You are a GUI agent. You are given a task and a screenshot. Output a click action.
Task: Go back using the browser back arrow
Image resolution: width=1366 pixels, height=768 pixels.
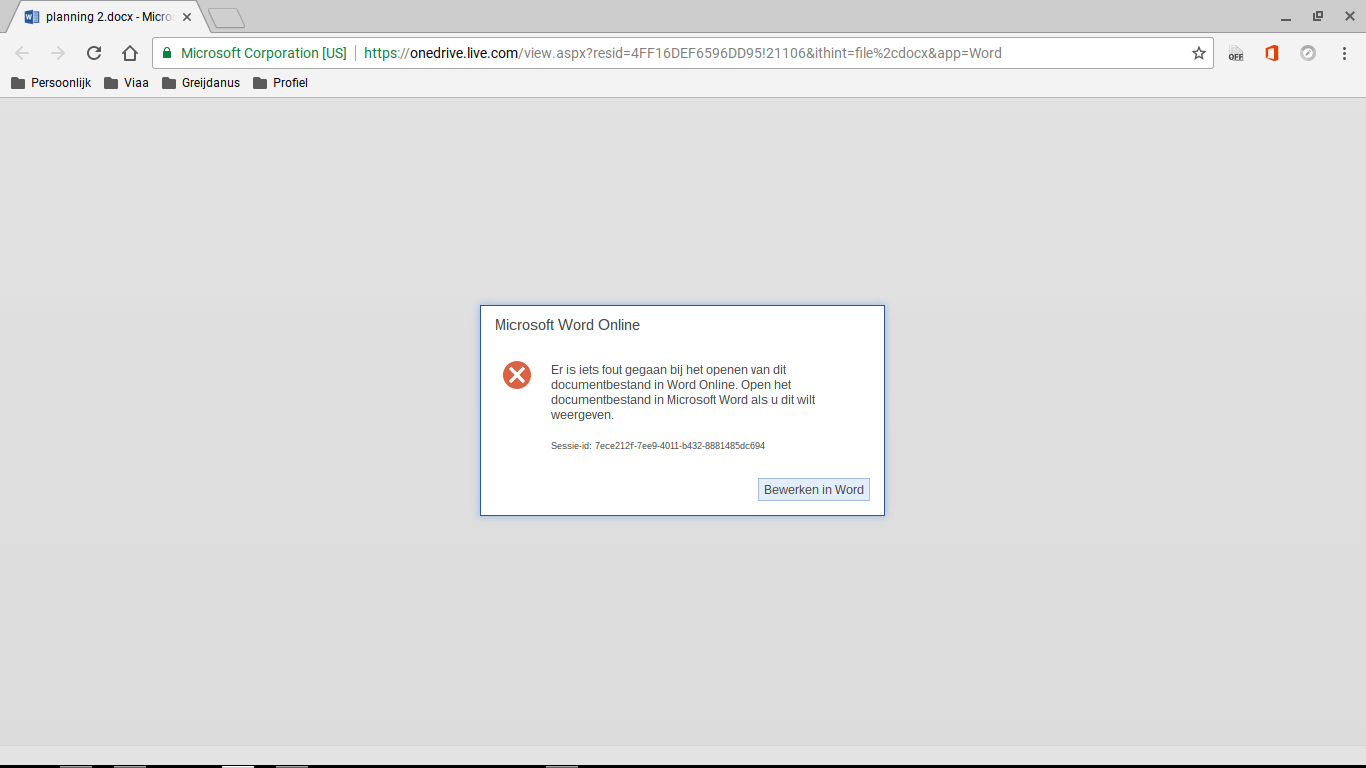tap(22, 53)
